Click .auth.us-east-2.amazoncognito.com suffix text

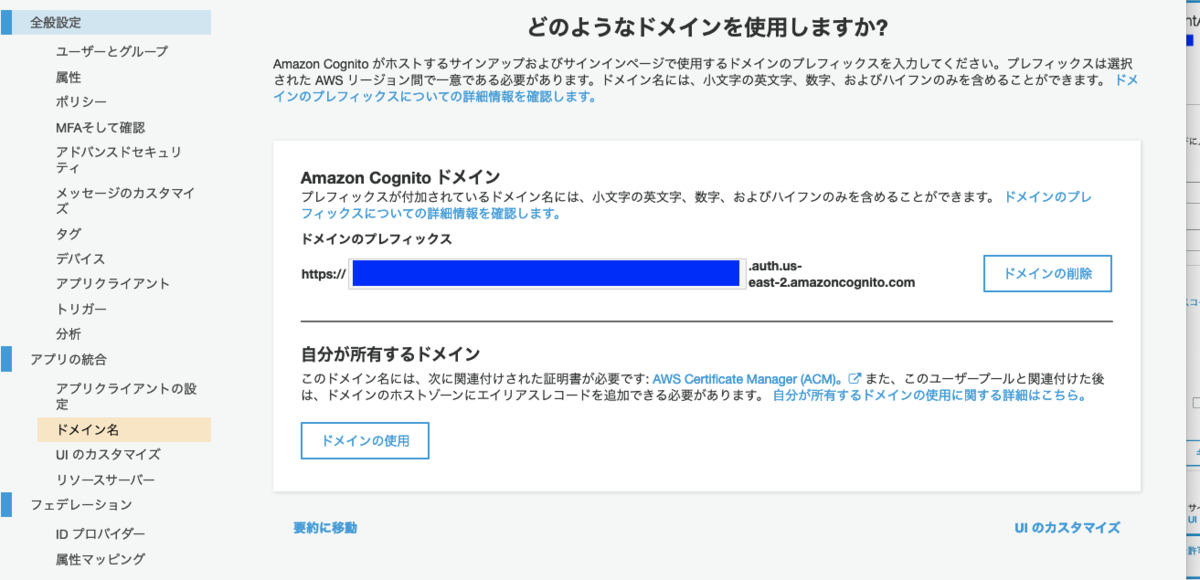click(x=832, y=274)
